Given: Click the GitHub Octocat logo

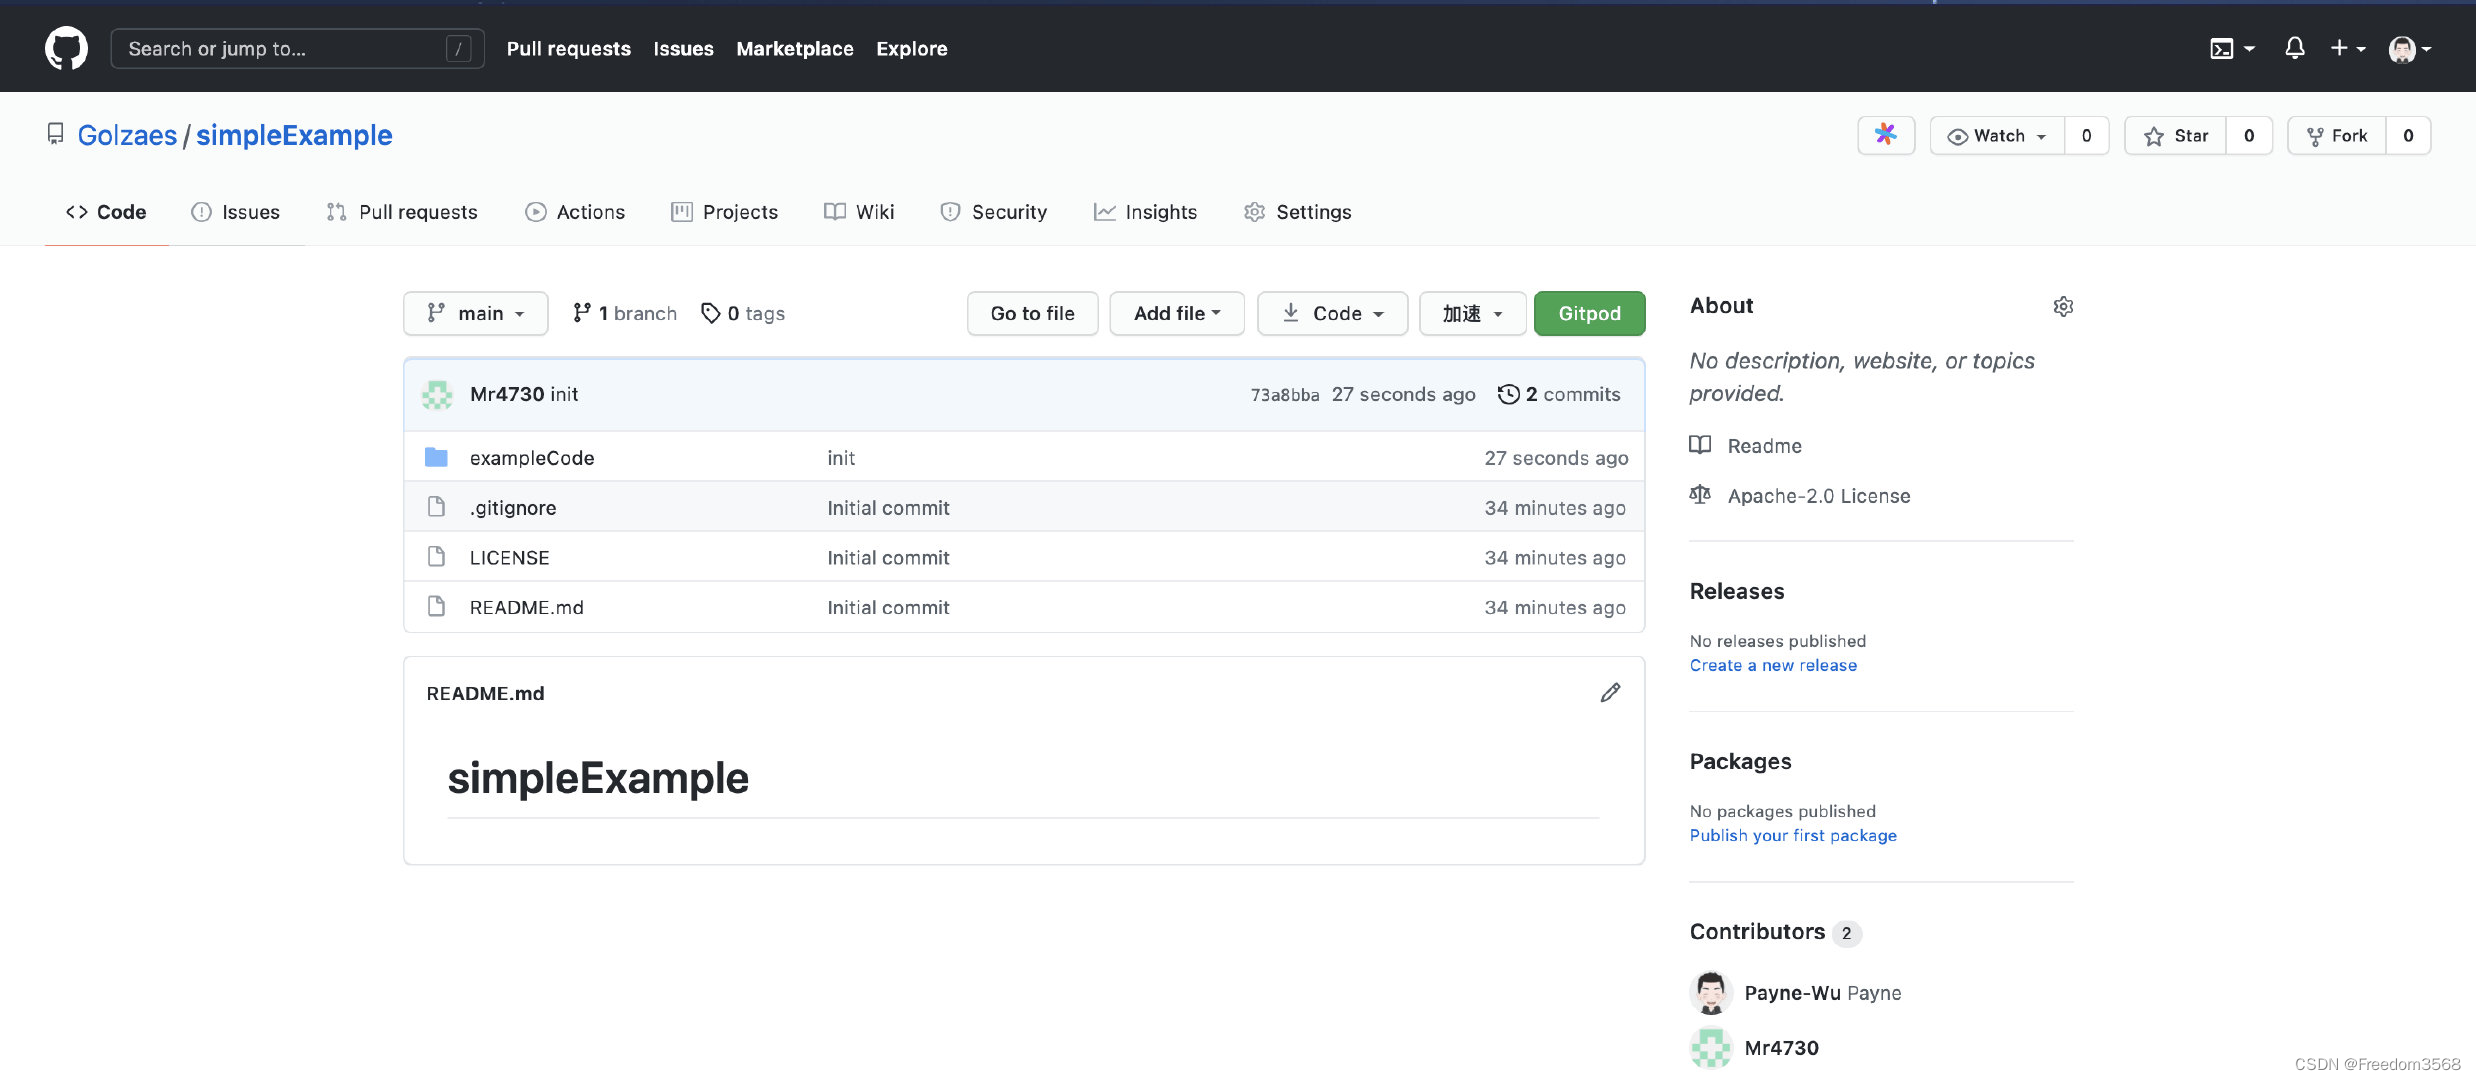Looking at the screenshot, I should pos(66,48).
